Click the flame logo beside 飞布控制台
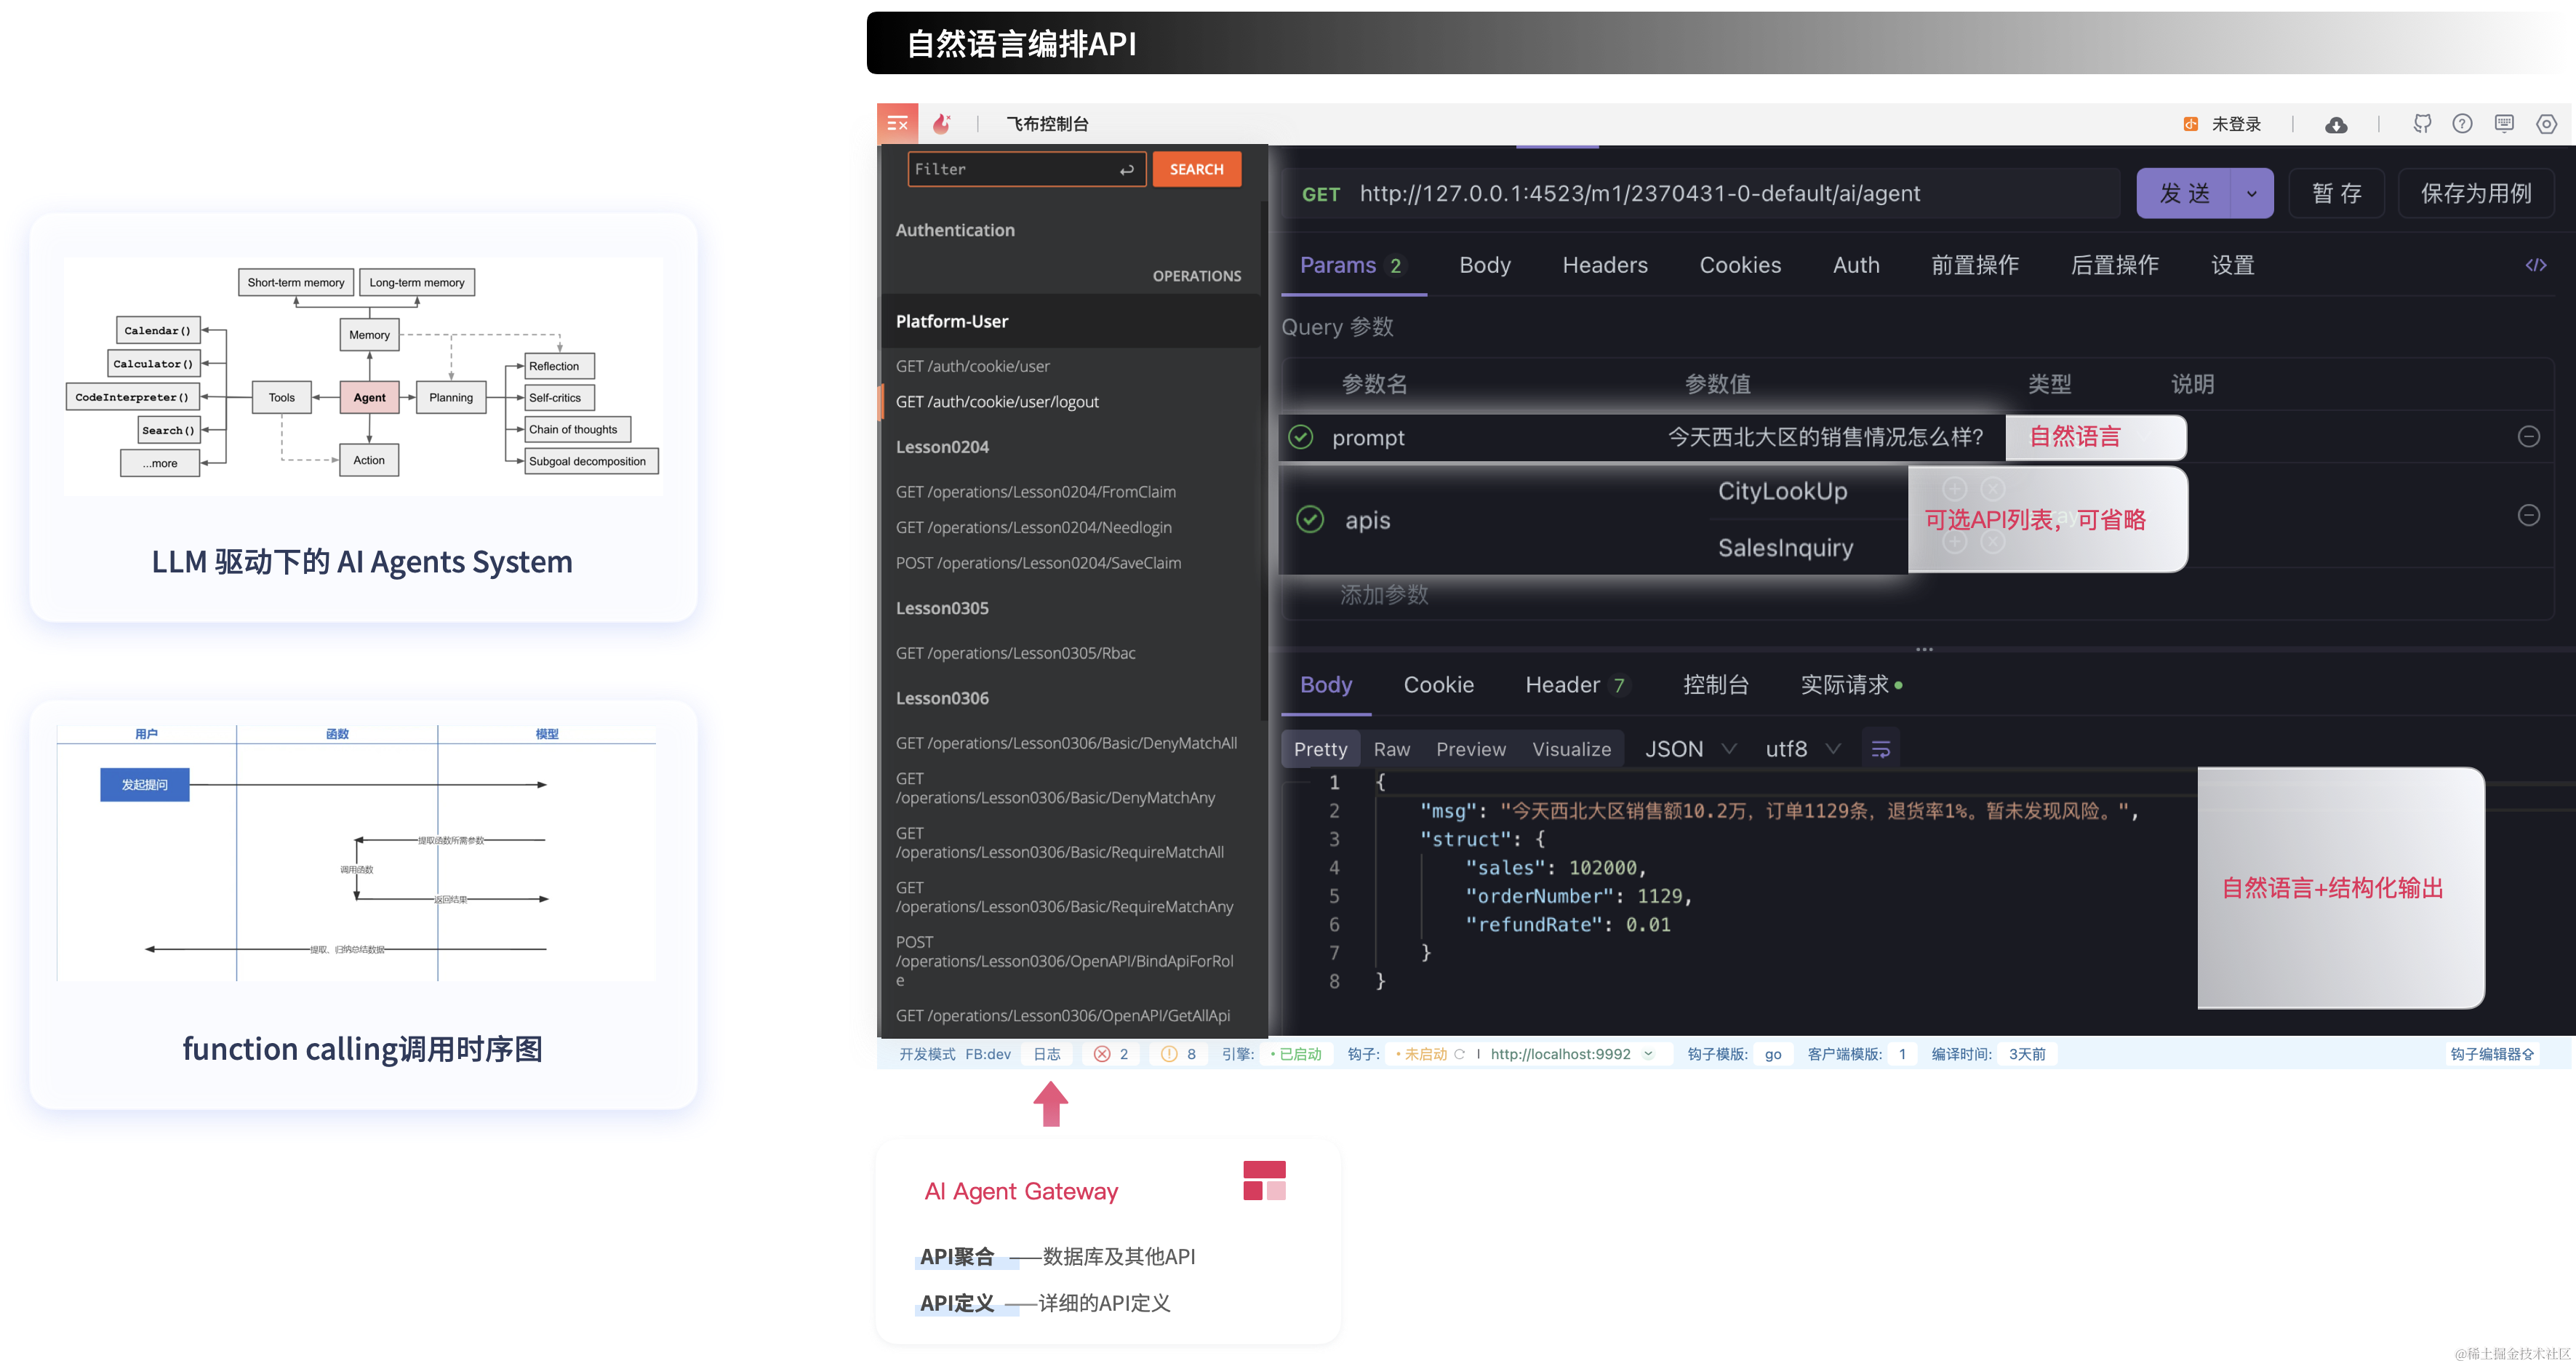The image size is (2576, 1366). [x=941, y=122]
